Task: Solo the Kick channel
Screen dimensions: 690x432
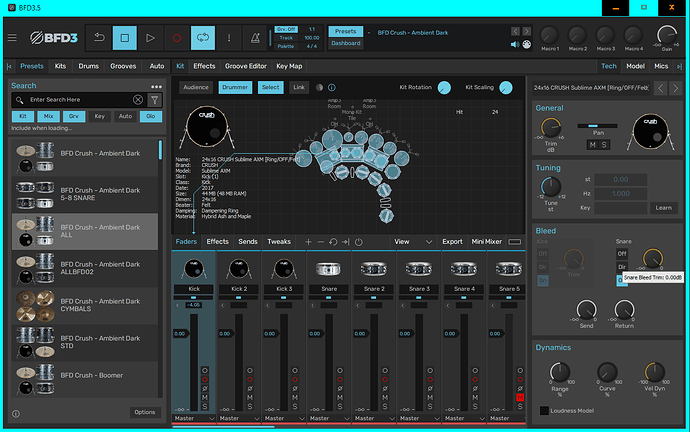Action: tap(205, 406)
